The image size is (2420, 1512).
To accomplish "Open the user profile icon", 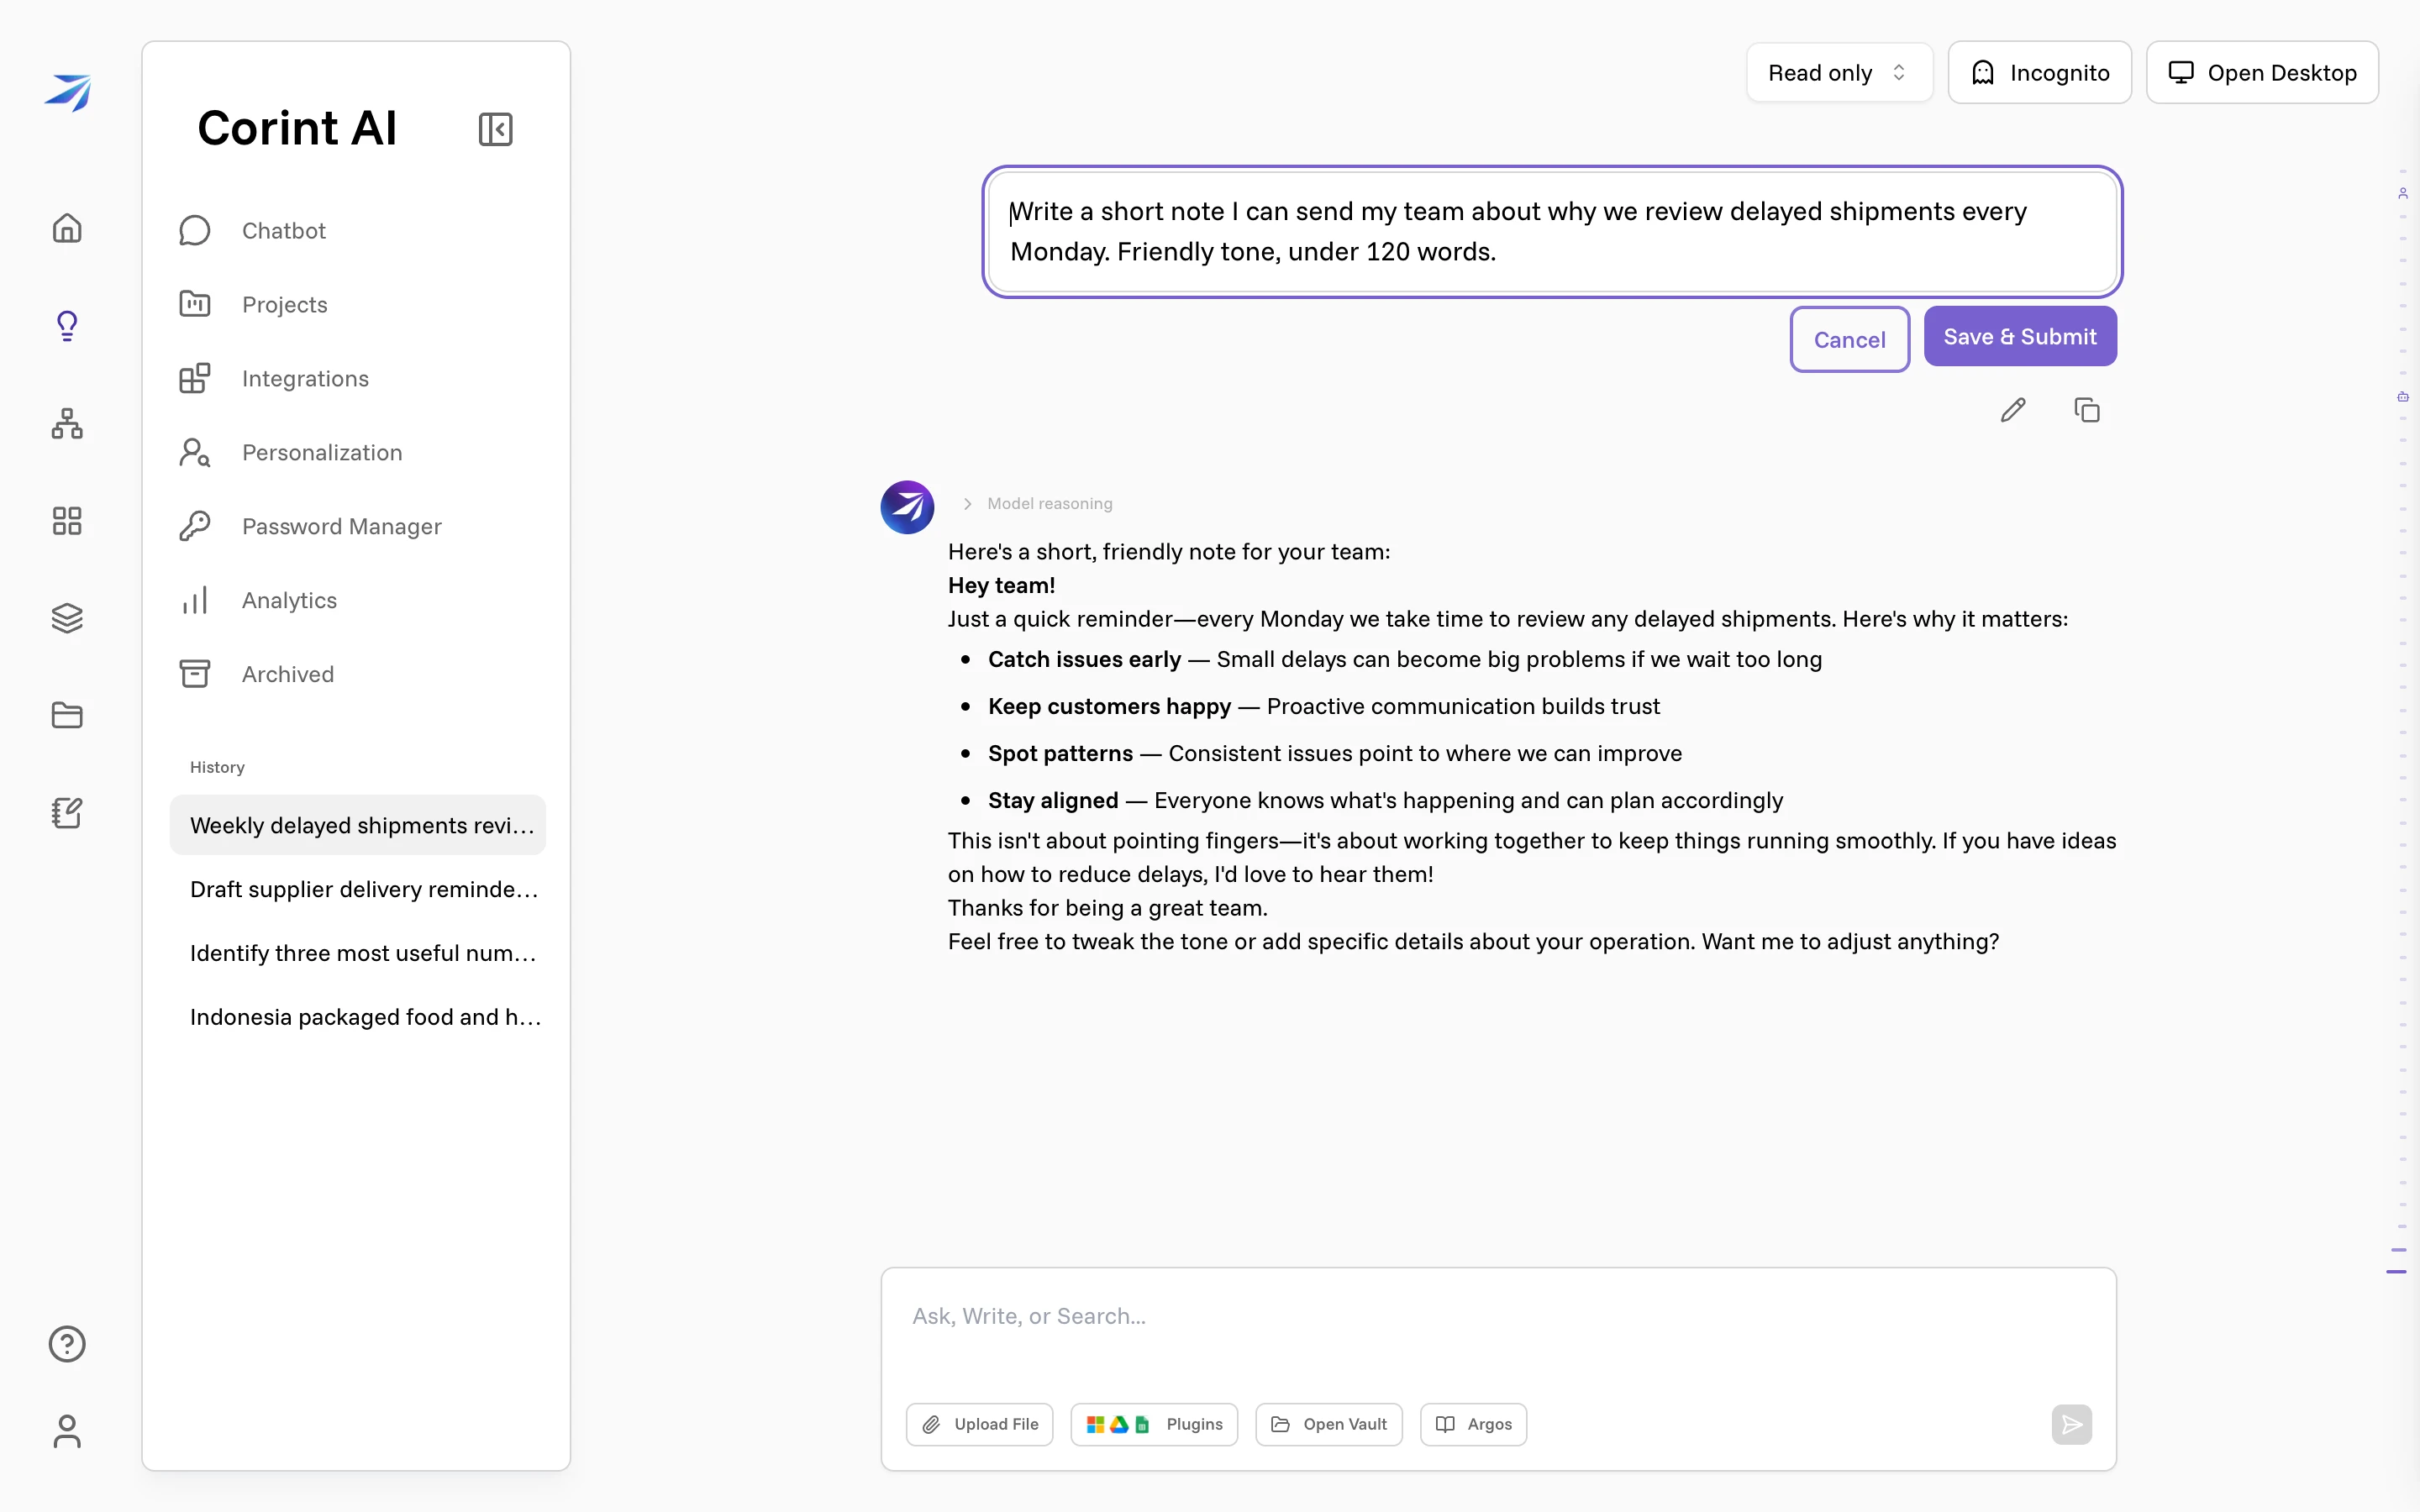I will pyautogui.click(x=67, y=1431).
